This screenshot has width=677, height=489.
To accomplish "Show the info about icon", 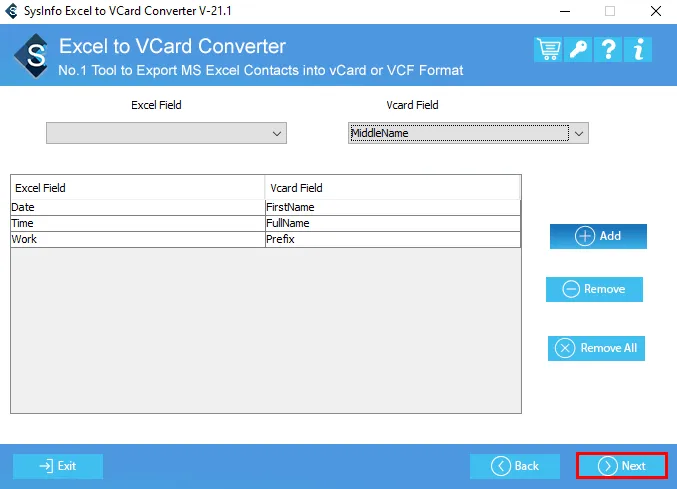I will (x=638, y=50).
